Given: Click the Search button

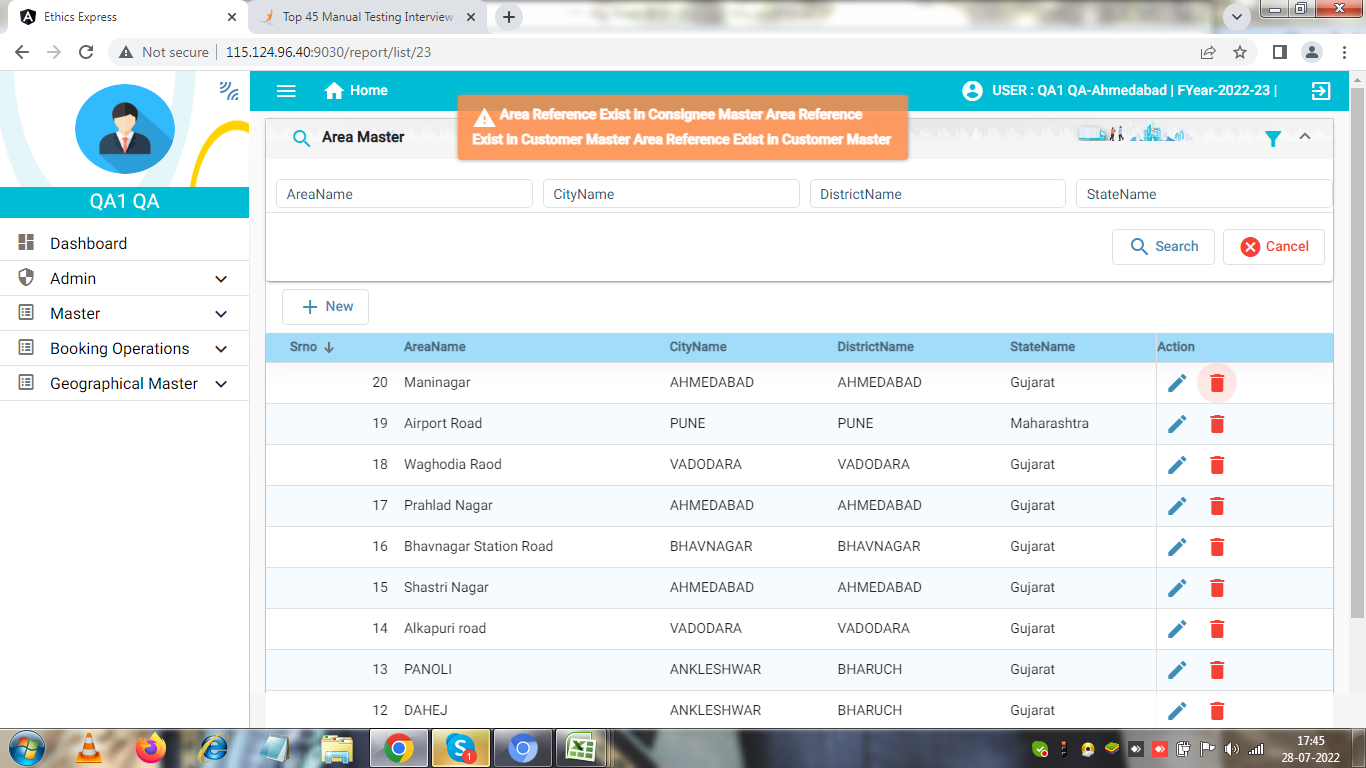Looking at the screenshot, I should pos(1163,247).
